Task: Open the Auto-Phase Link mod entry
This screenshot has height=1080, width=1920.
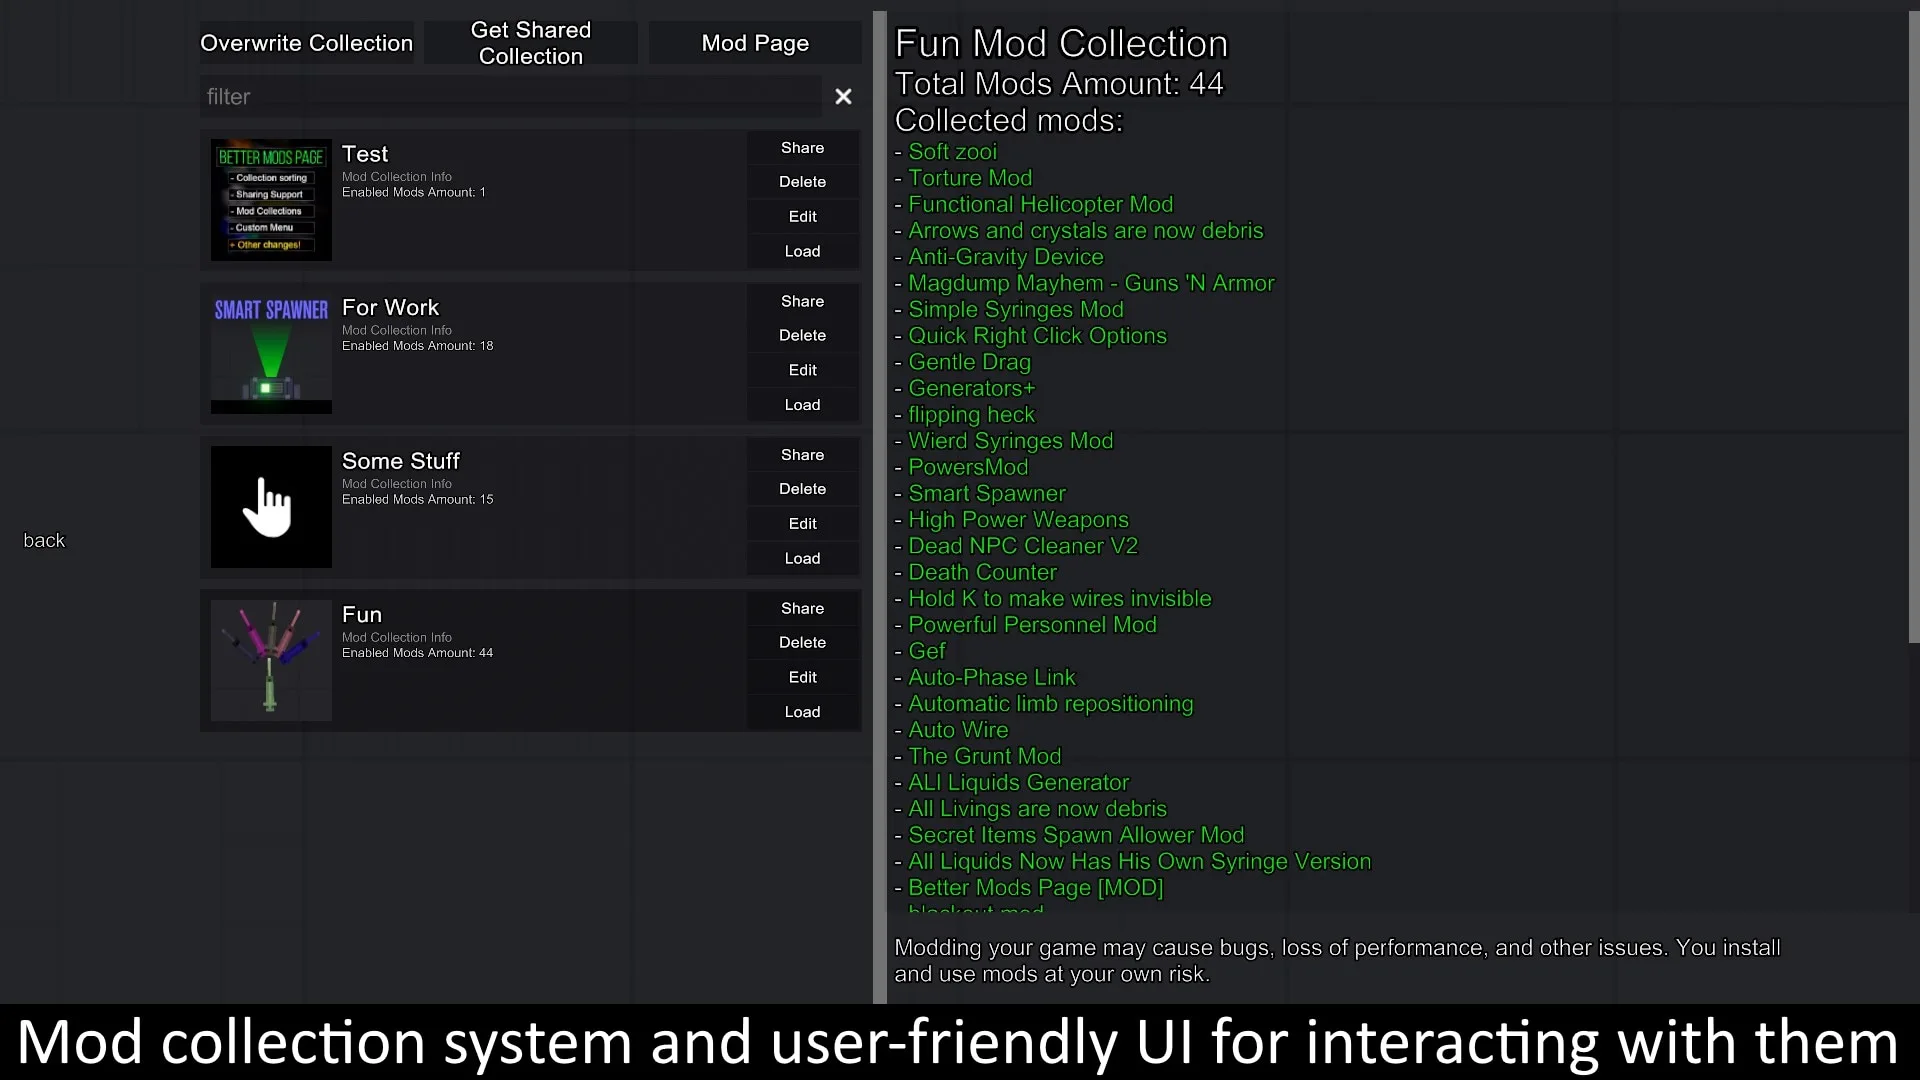Action: (x=991, y=677)
